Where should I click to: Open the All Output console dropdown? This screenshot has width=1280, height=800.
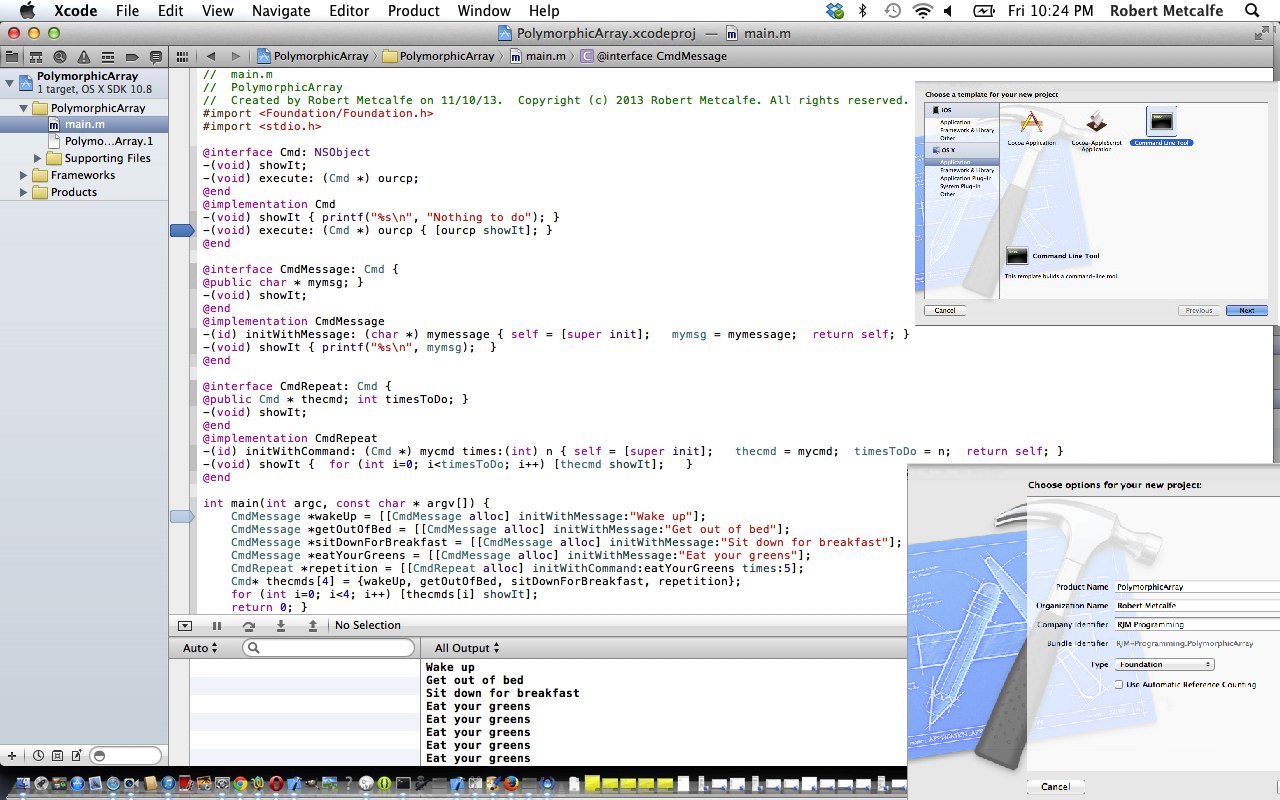tap(467, 648)
